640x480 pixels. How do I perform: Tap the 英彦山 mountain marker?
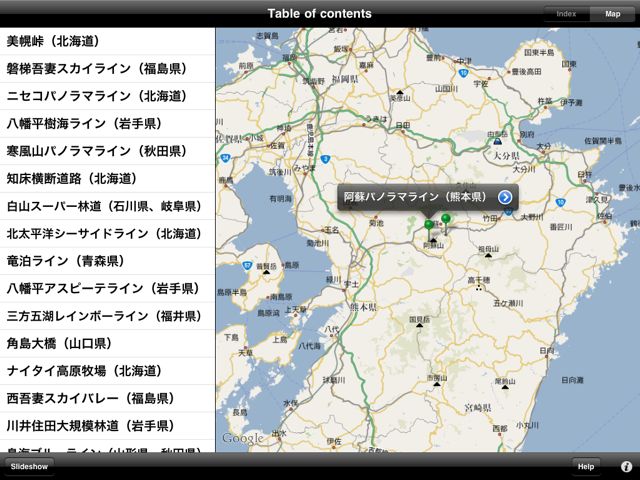pyautogui.click(x=400, y=92)
